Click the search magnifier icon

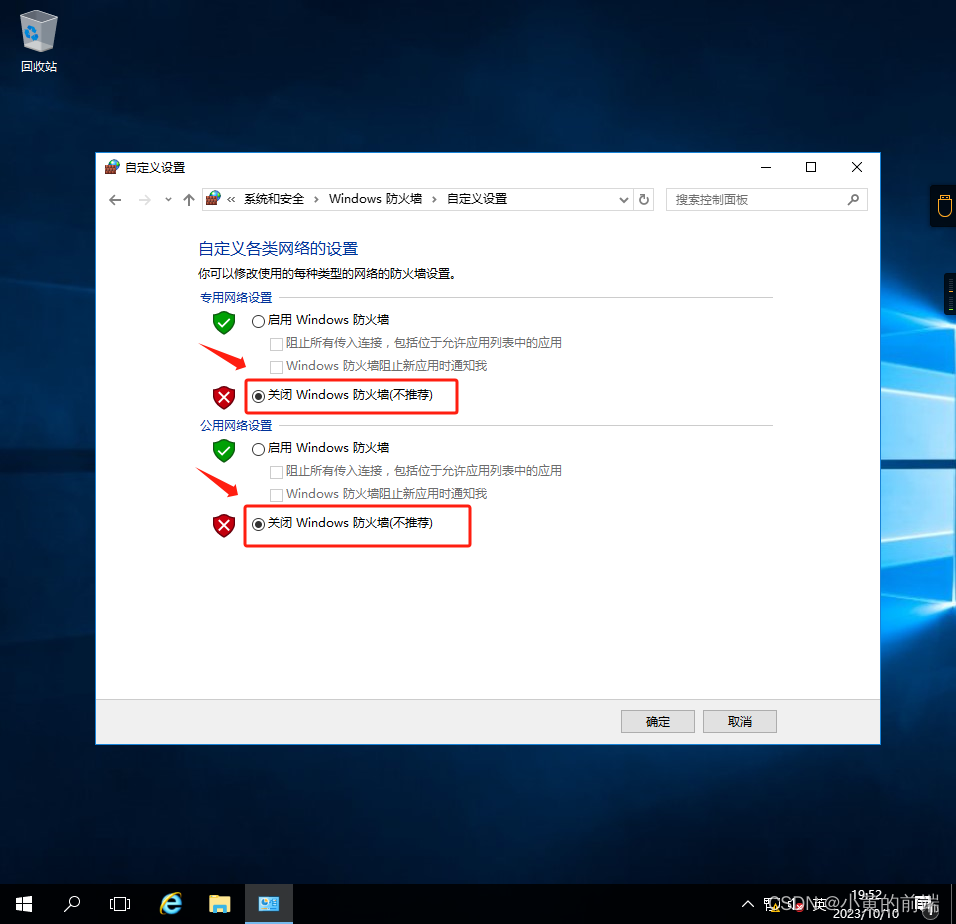point(853,199)
